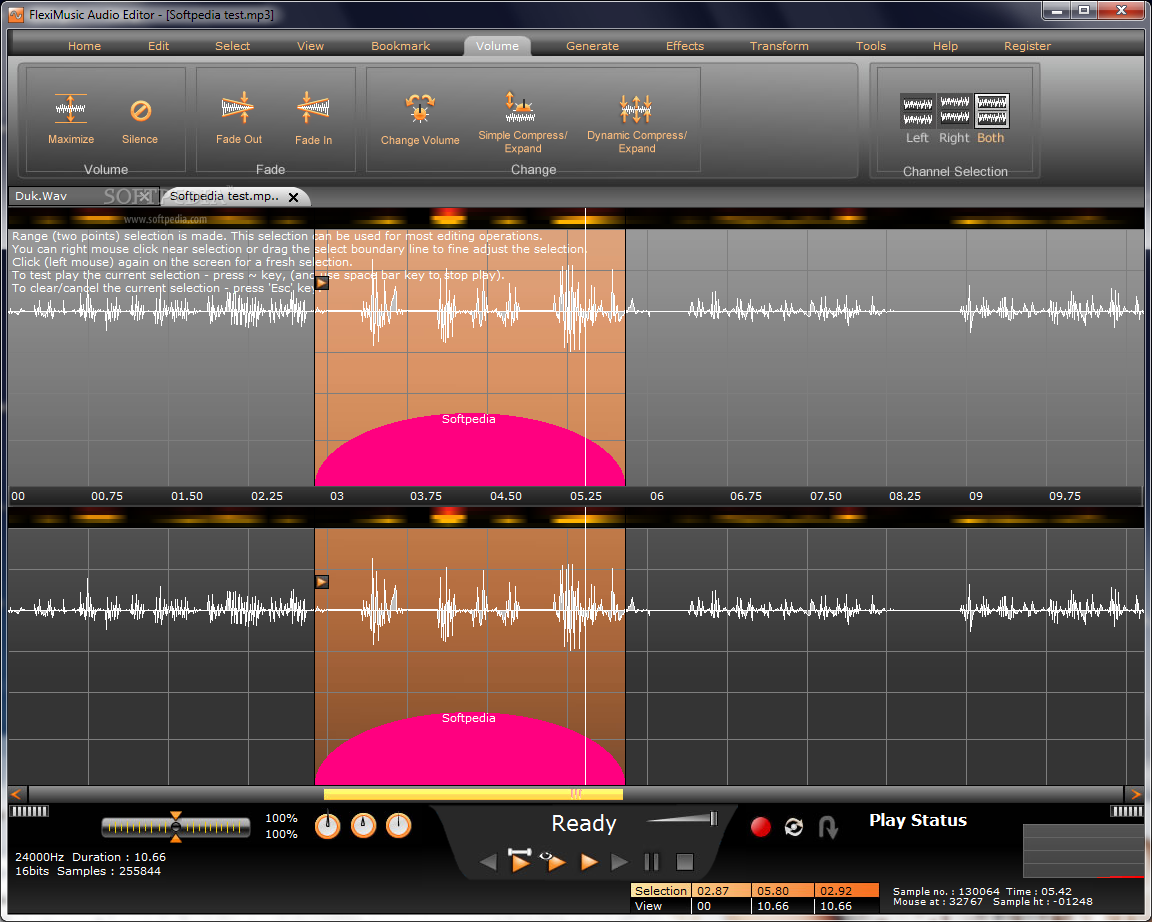Click the View start value 00
The height and width of the screenshot is (922, 1152).
point(720,906)
